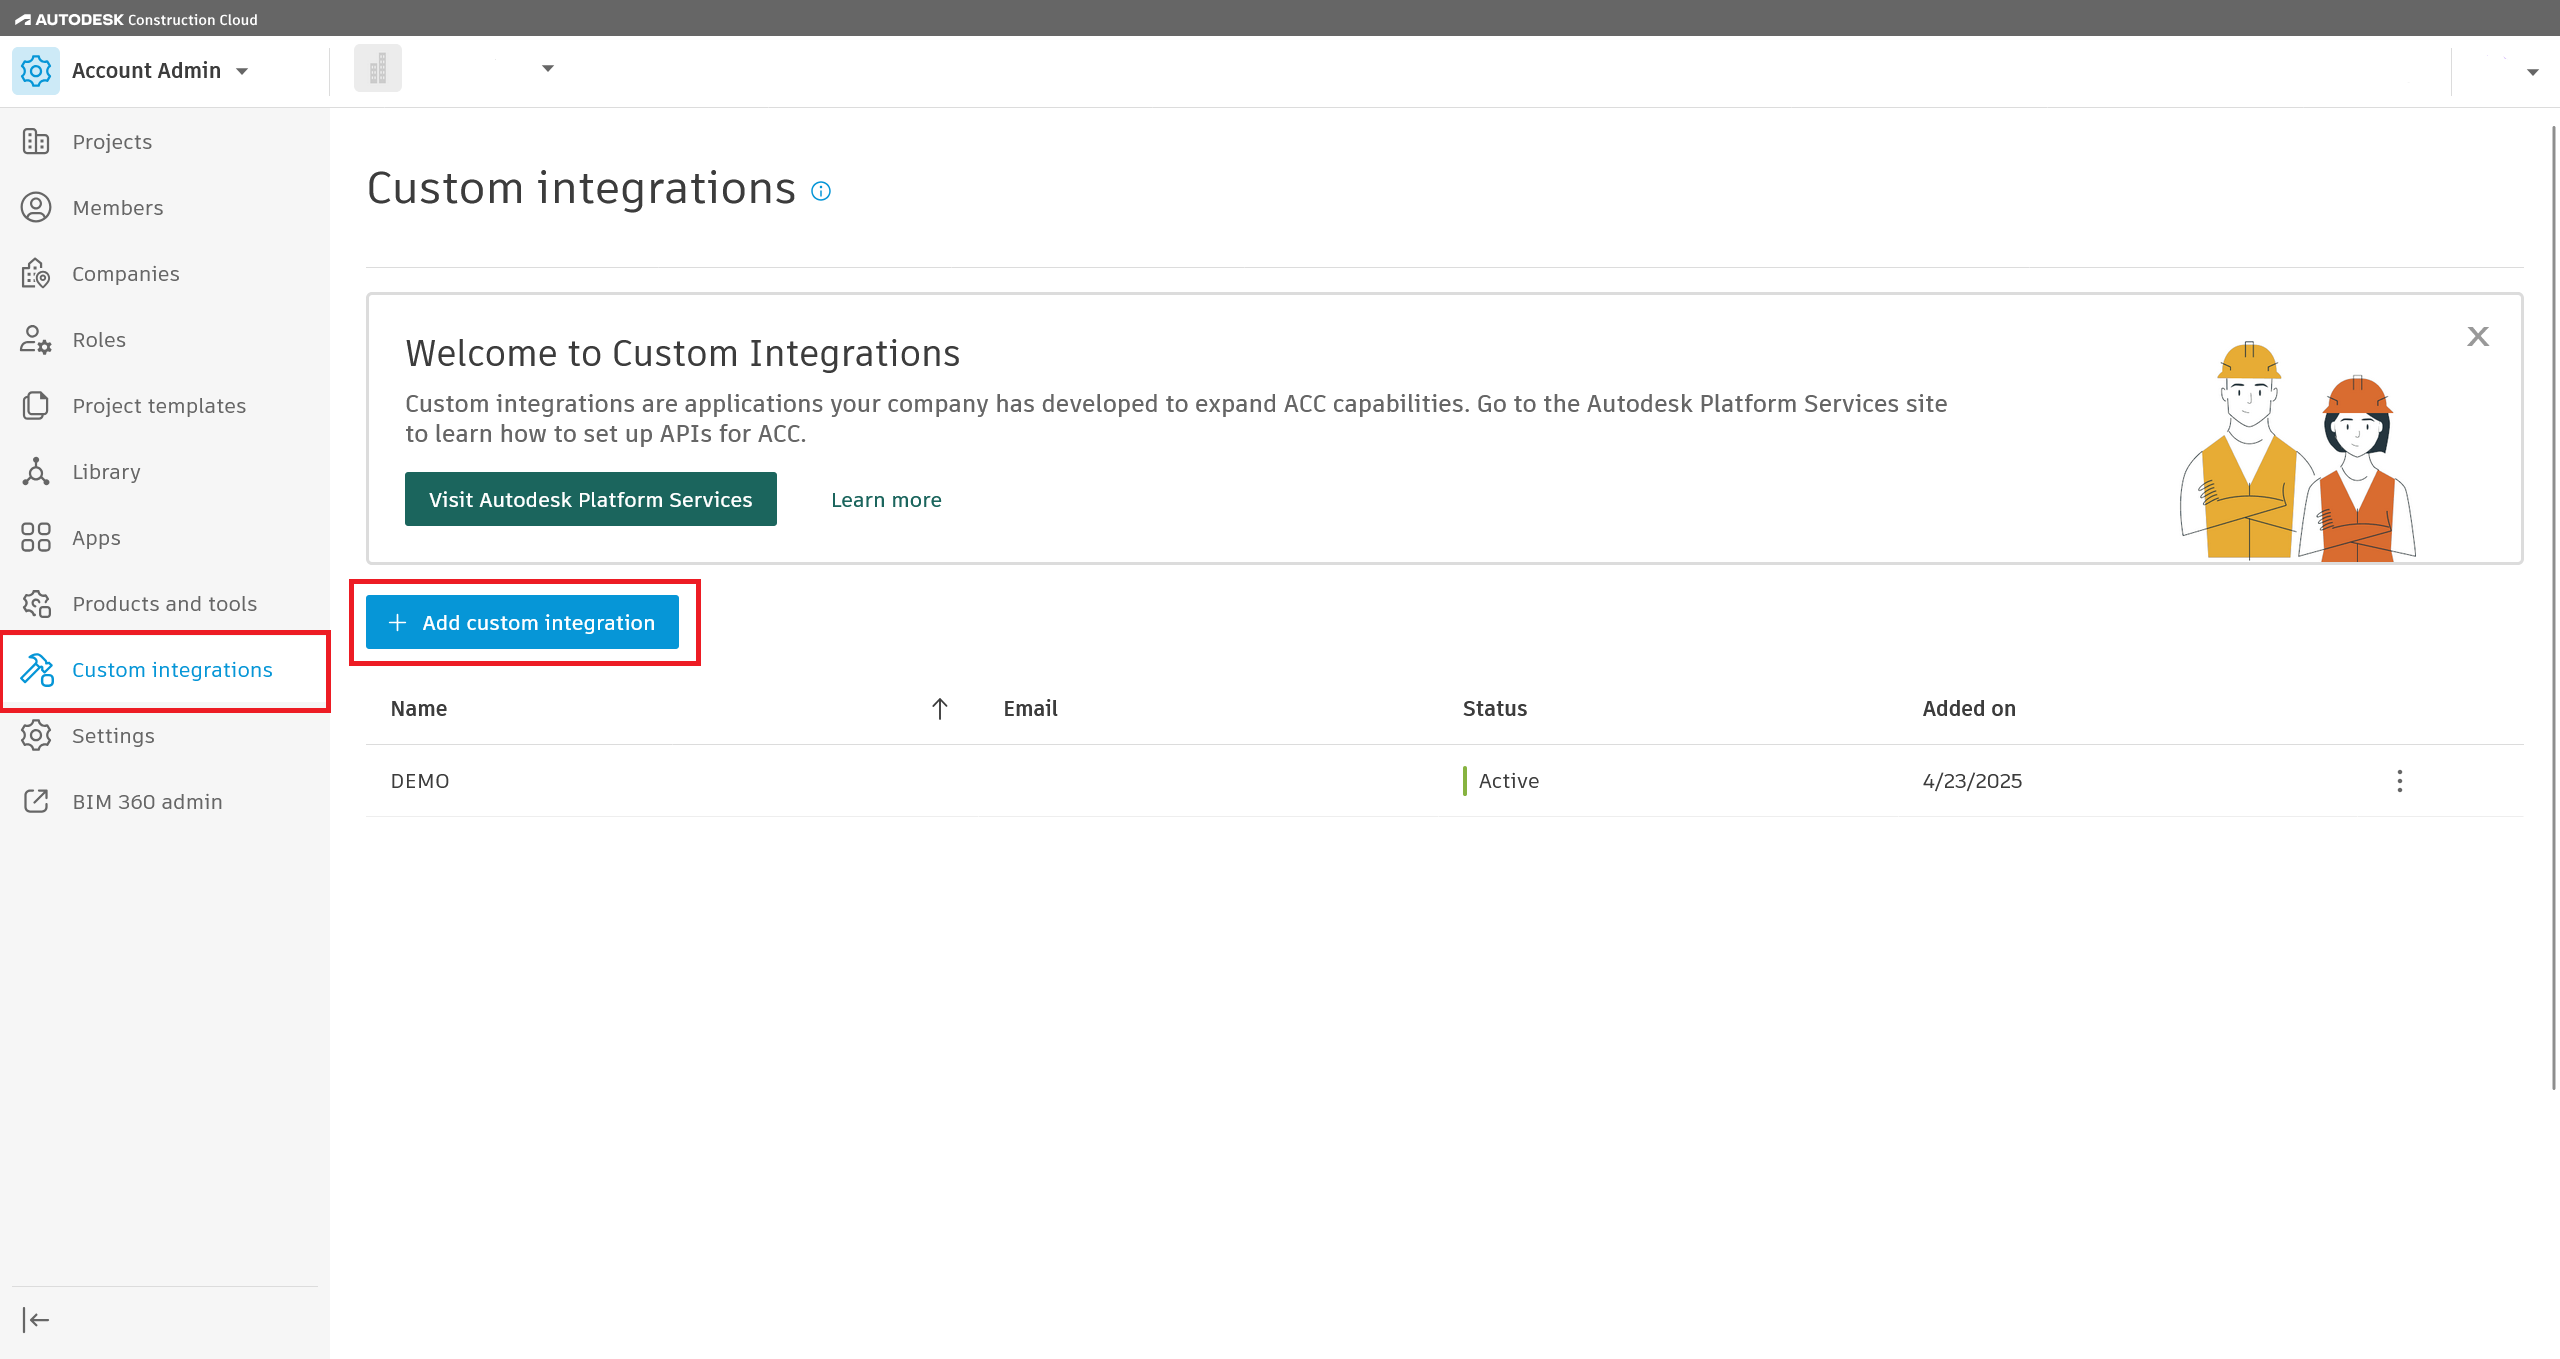Open Project templates page
Image resolution: width=2560 pixels, height=1359 pixels.
click(159, 406)
